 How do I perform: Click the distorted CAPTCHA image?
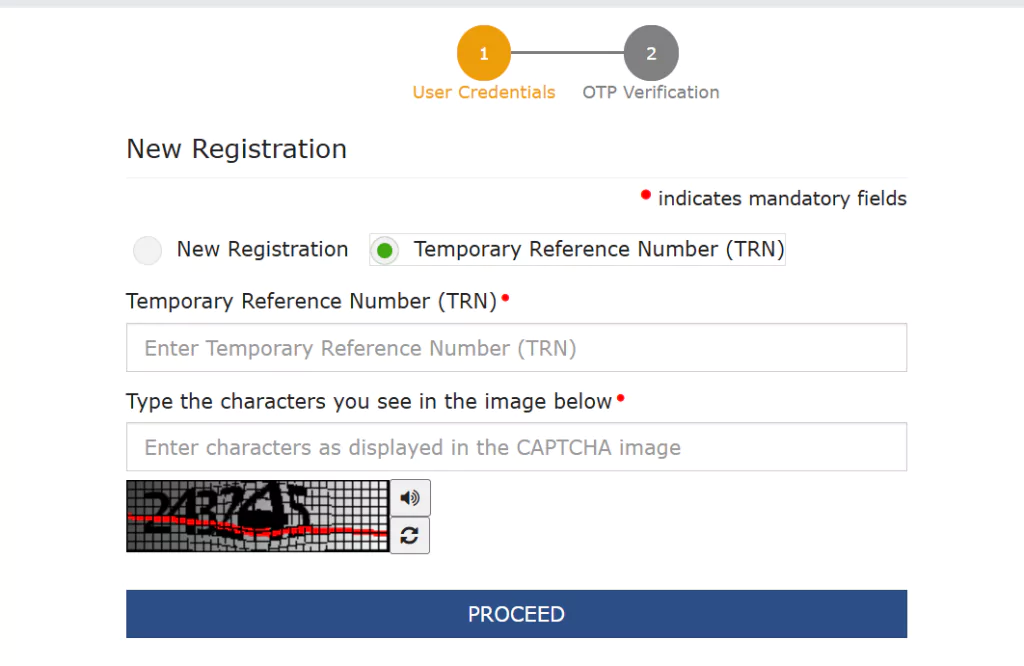coord(257,516)
